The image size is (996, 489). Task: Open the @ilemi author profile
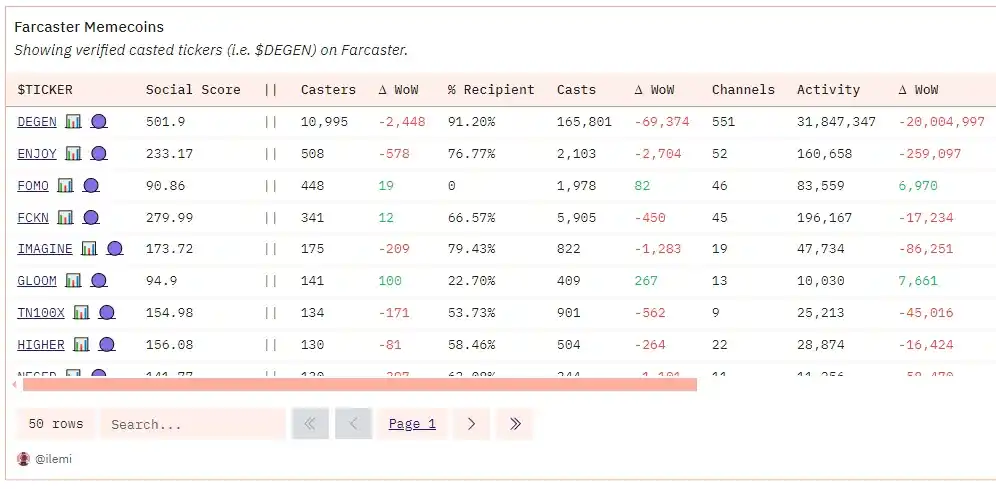pyautogui.click(x=52, y=459)
